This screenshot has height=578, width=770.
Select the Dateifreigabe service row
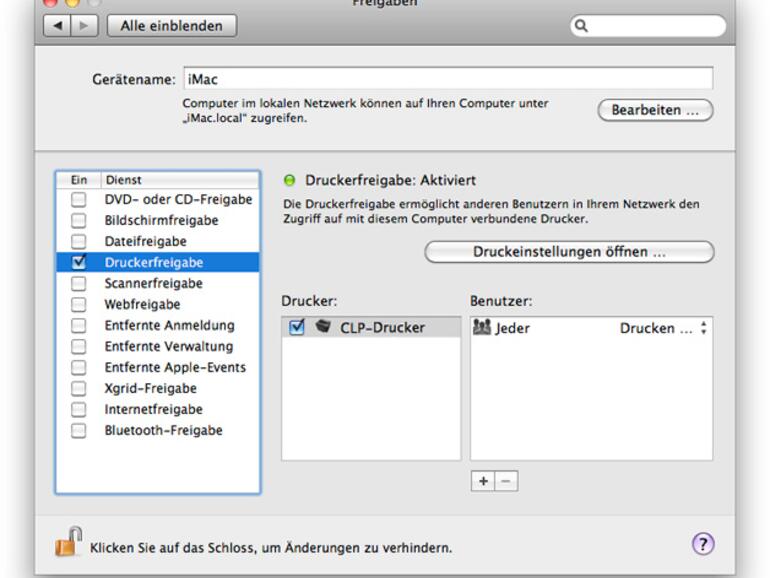click(158, 242)
